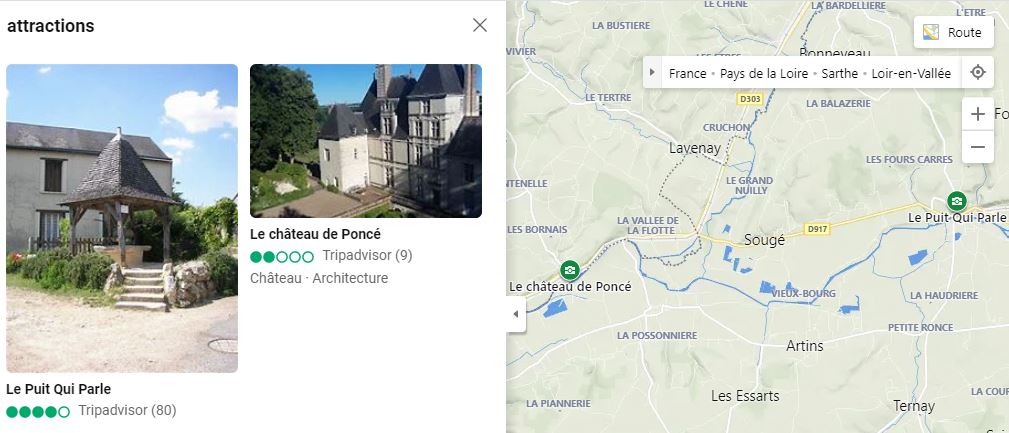This screenshot has width=1009, height=433.
Task: Open Le château de Poncé photo
Action: tap(366, 141)
